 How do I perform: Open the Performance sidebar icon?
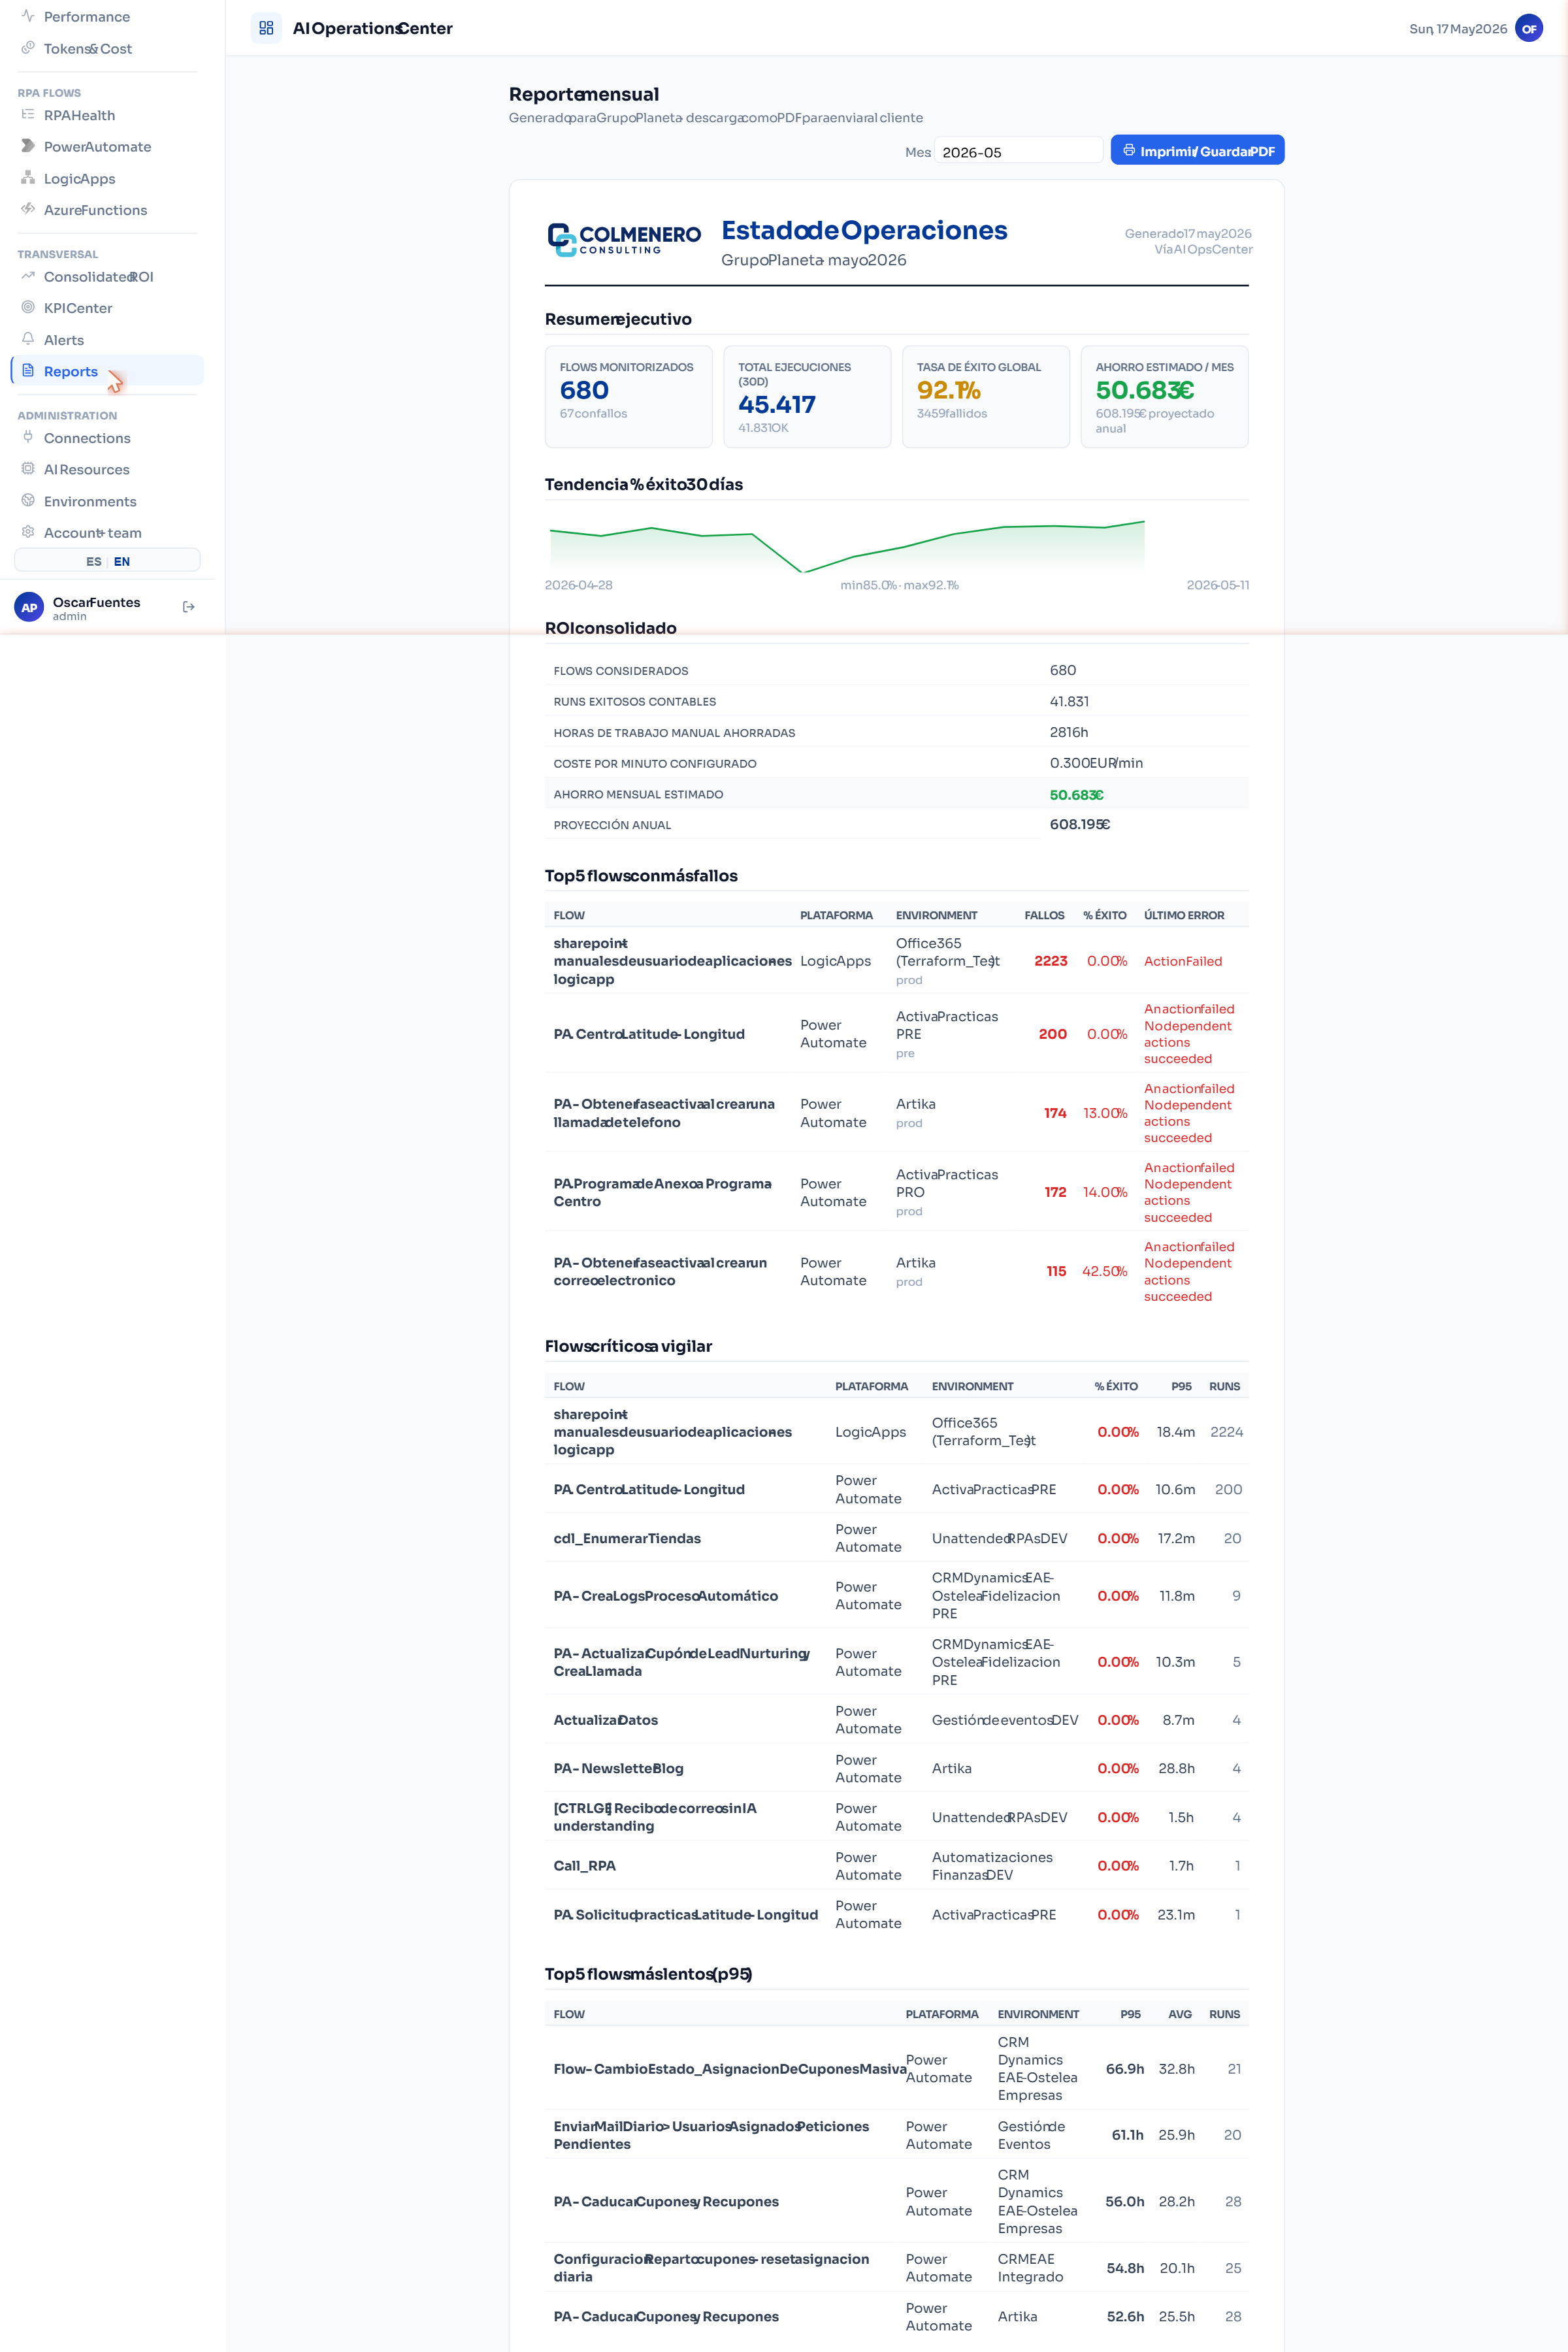point(28,16)
